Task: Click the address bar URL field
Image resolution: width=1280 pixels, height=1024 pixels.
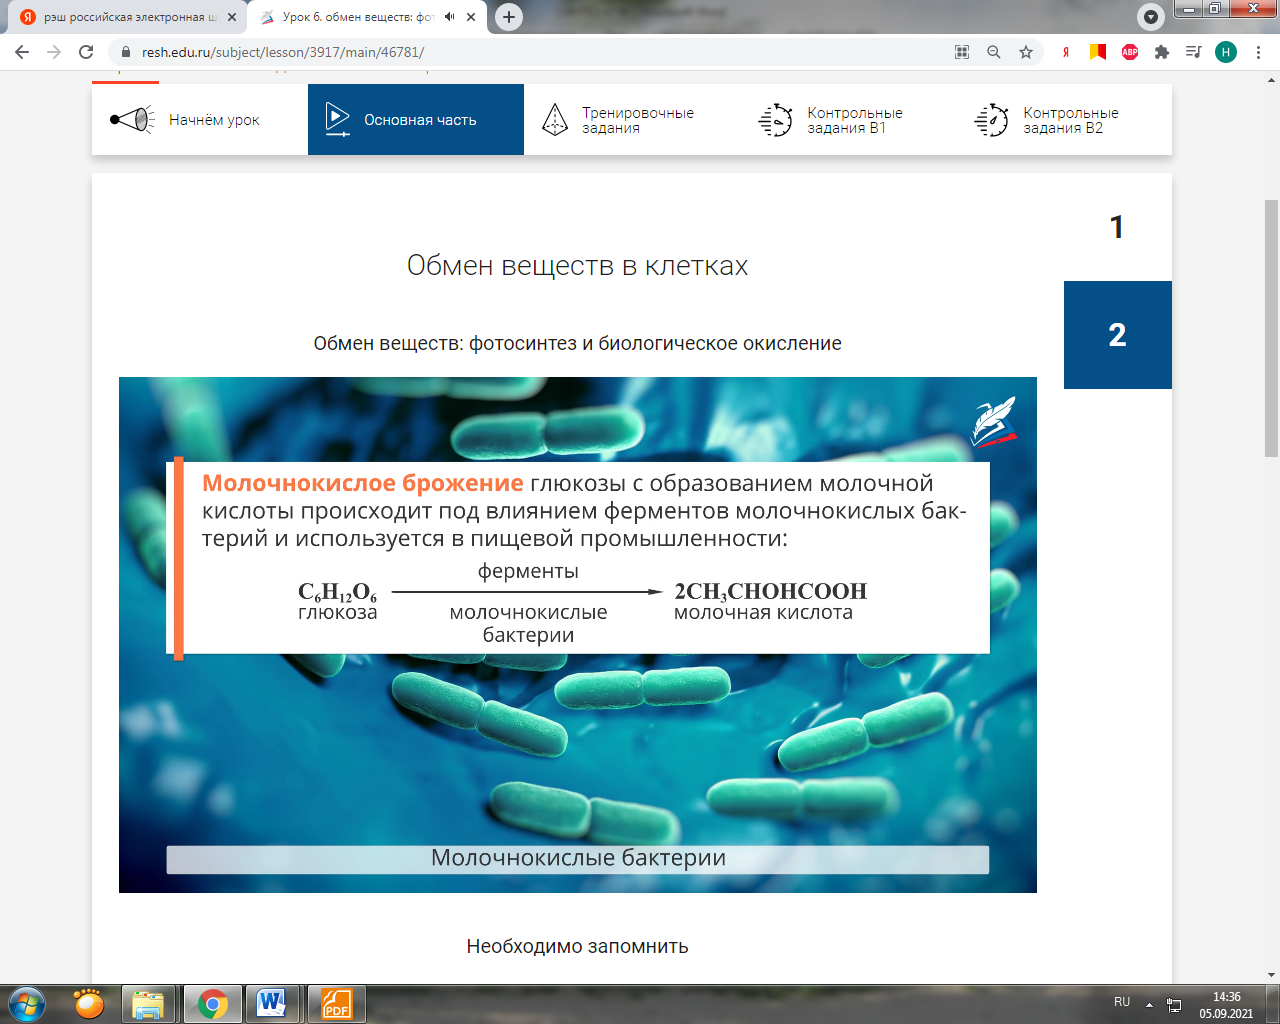Action: [500, 52]
